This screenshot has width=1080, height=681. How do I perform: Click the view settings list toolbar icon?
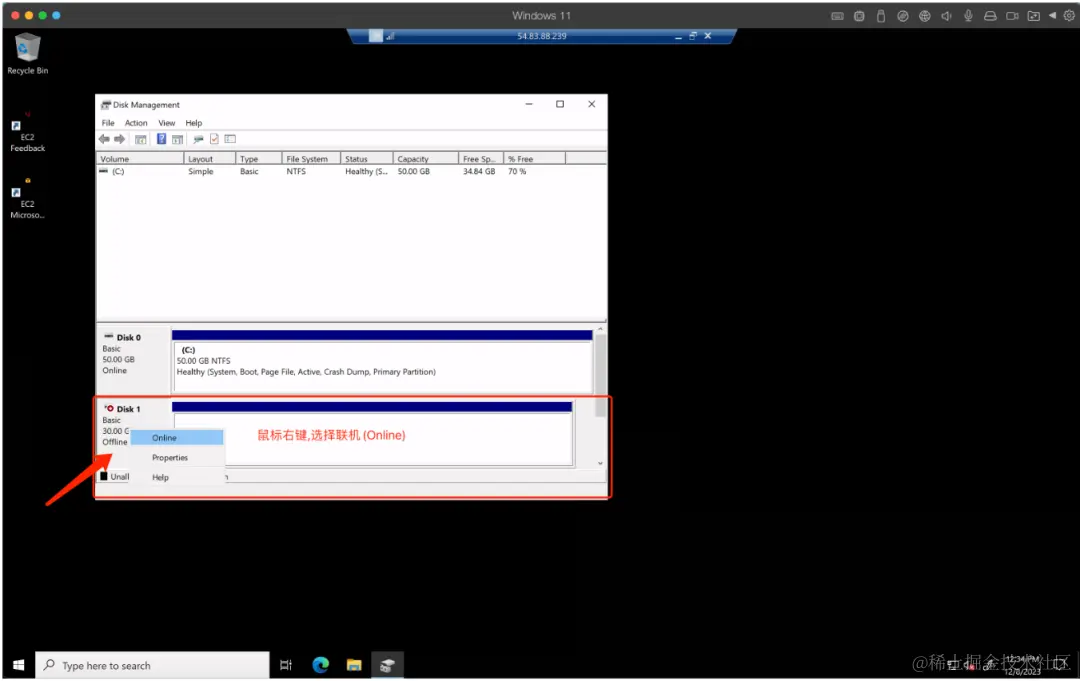click(x=230, y=139)
